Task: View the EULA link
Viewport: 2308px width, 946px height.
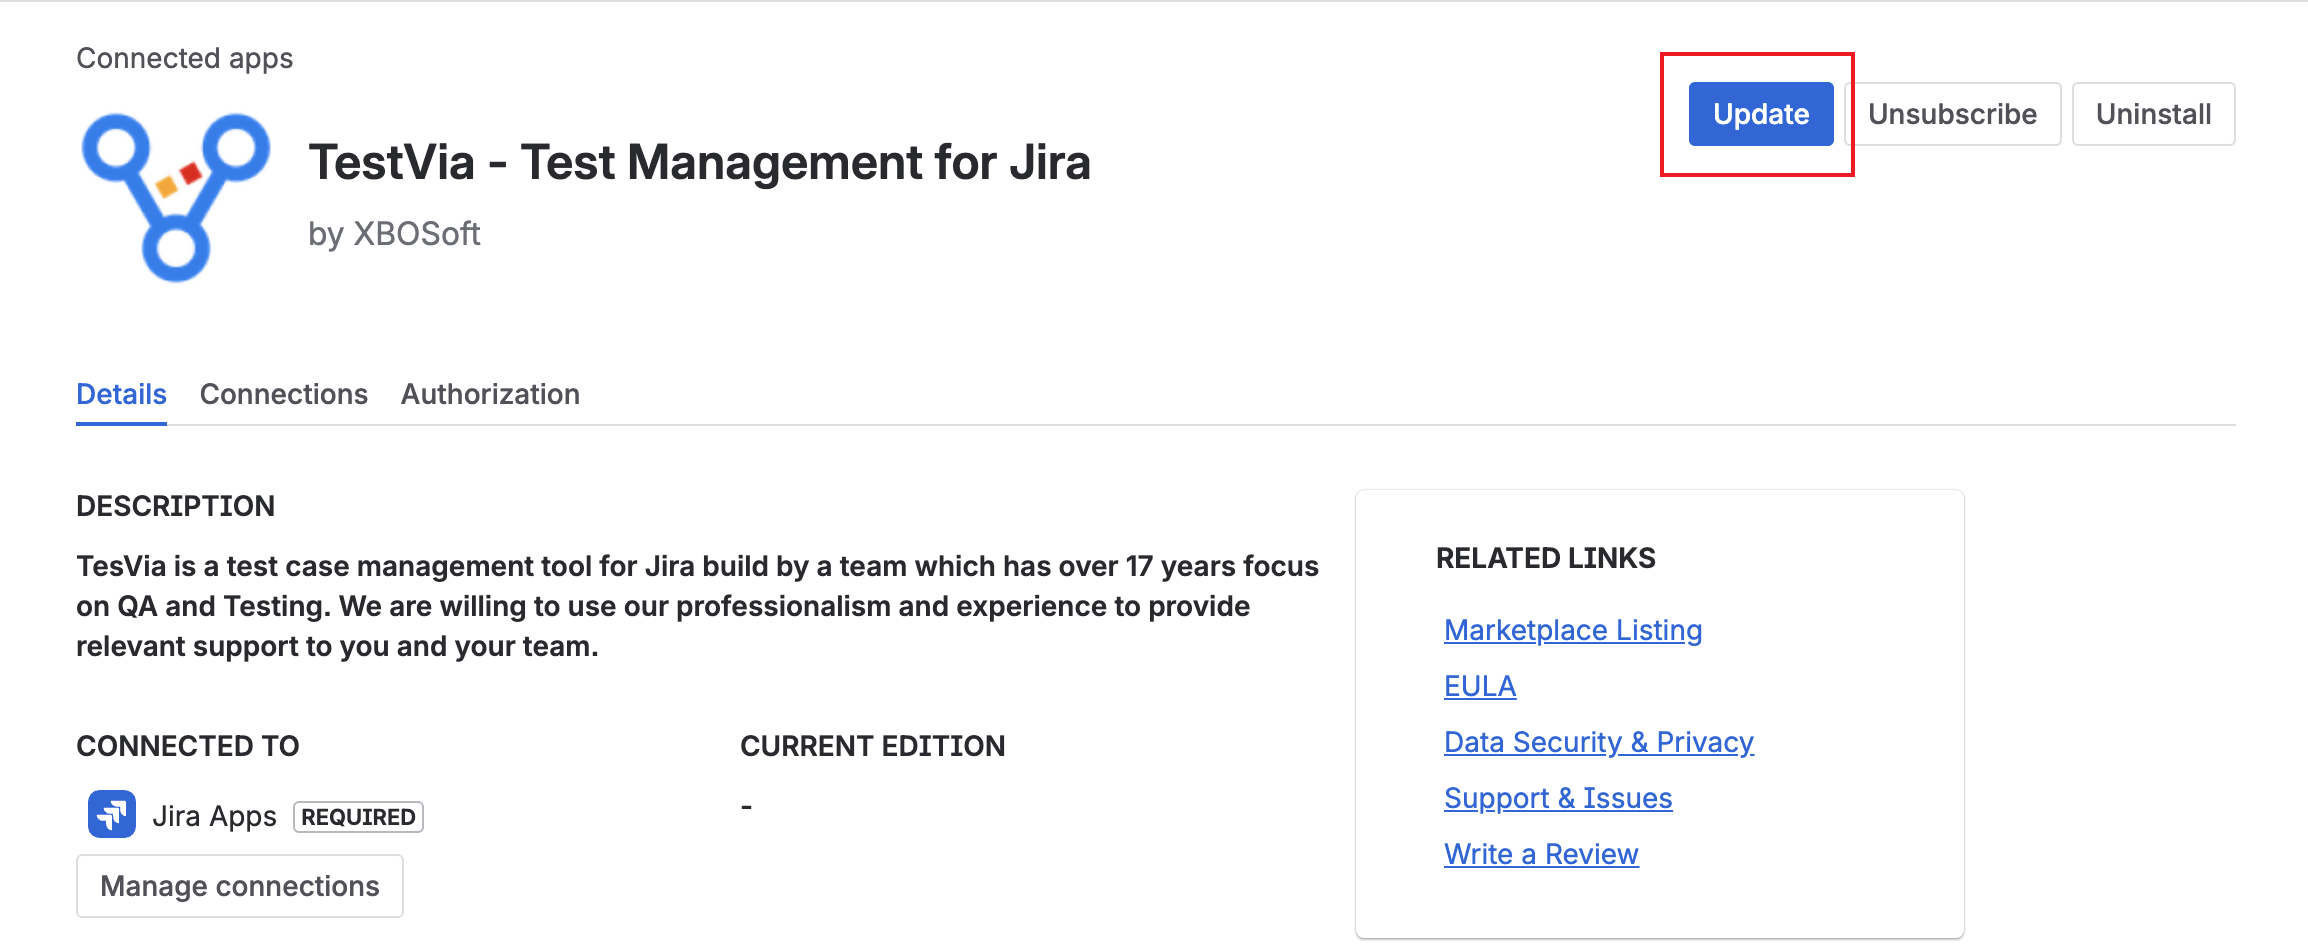Action: click(x=1480, y=686)
